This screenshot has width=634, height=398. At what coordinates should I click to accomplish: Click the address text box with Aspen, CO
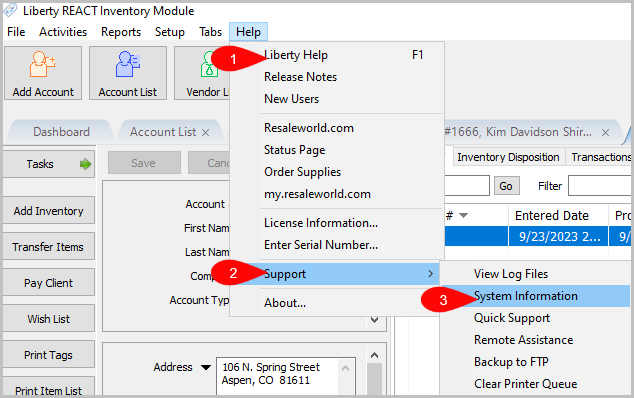point(286,376)
